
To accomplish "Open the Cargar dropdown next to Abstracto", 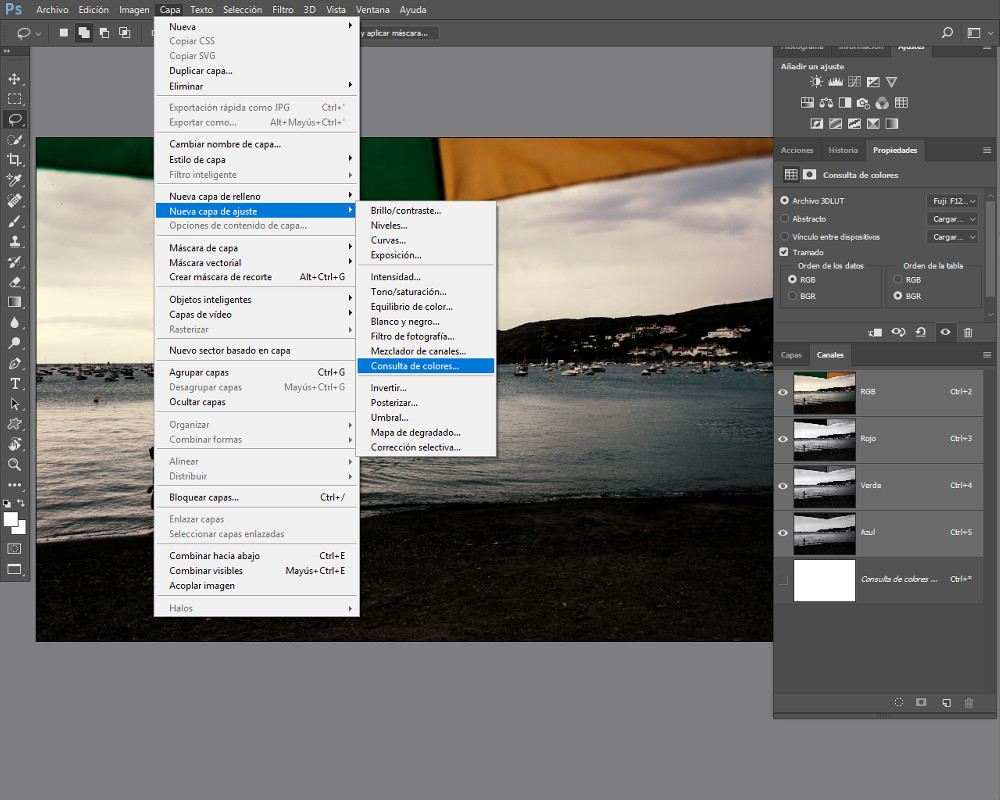I will click(950, 218).
